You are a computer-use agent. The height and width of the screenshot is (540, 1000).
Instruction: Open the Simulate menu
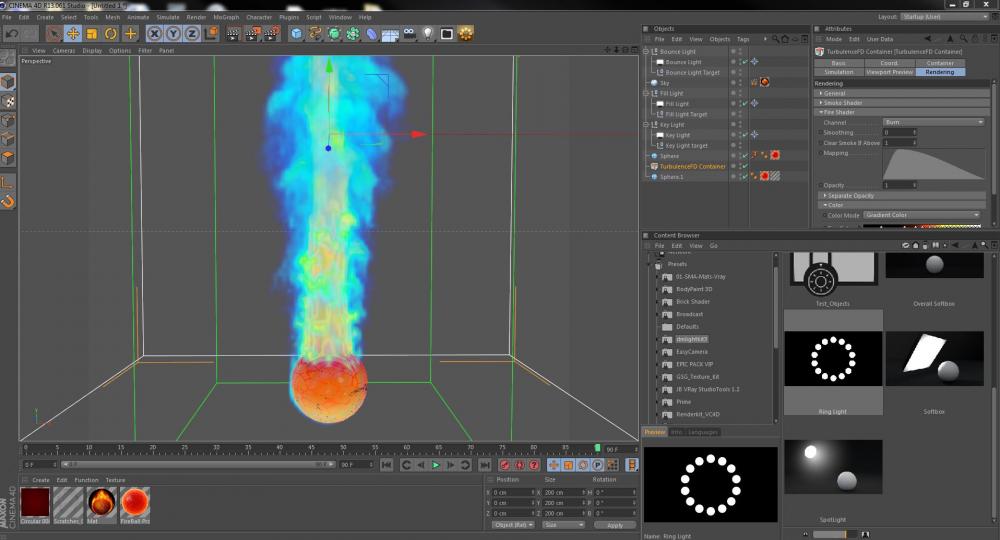click(x=168, y=17)
